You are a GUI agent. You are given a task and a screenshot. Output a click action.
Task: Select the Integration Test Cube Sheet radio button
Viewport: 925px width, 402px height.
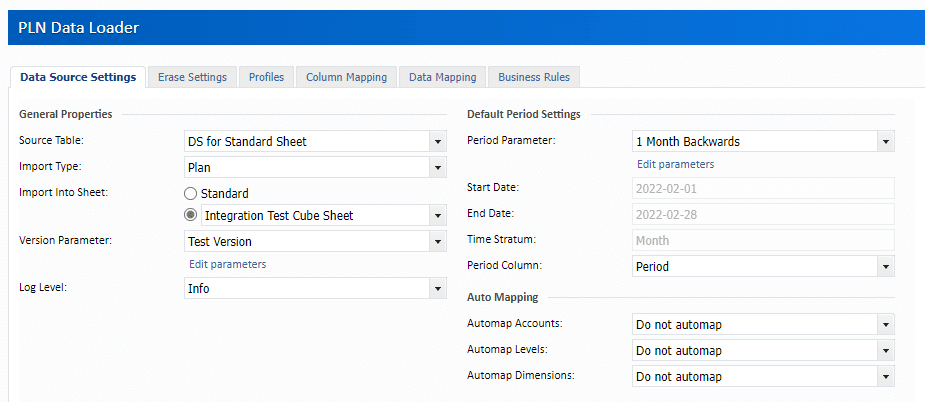191,215
